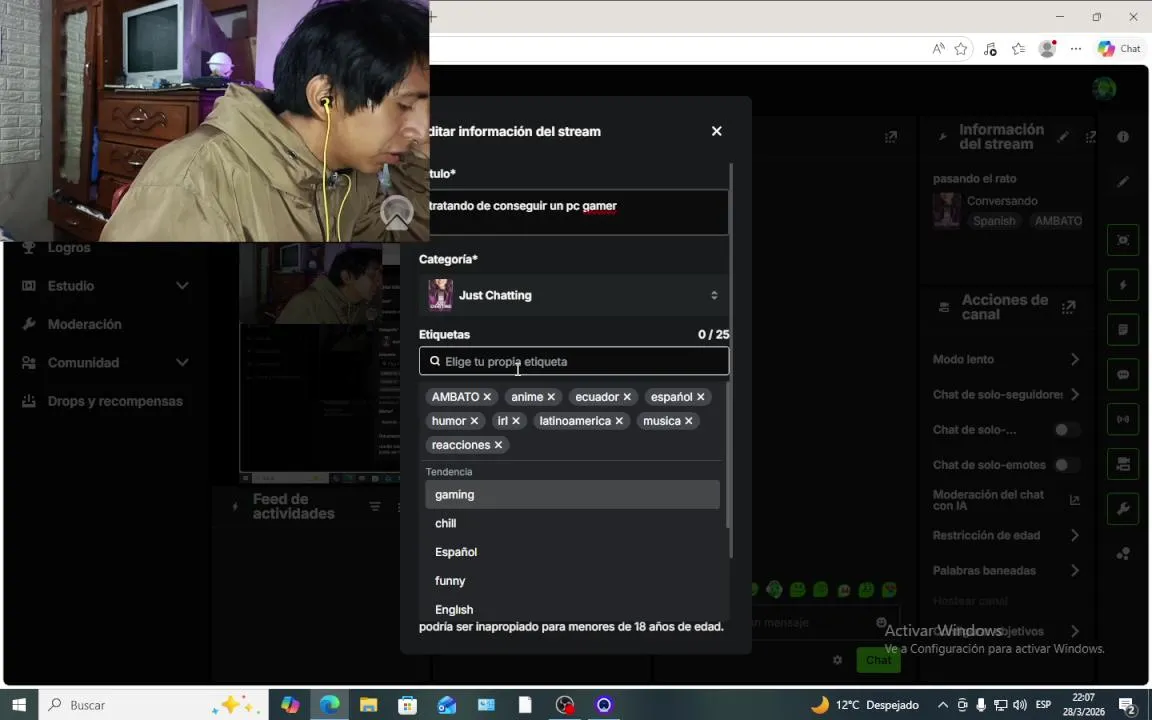The height and width of the screenshot is (720, 1152).
Task: Edit the stream title text field
Action: tap(578, 212)
